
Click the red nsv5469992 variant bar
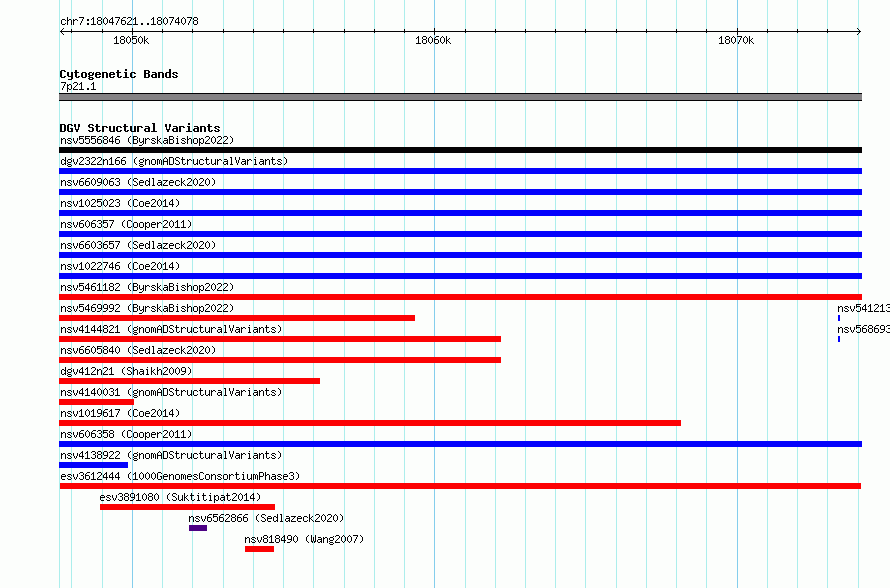(237, 318)
